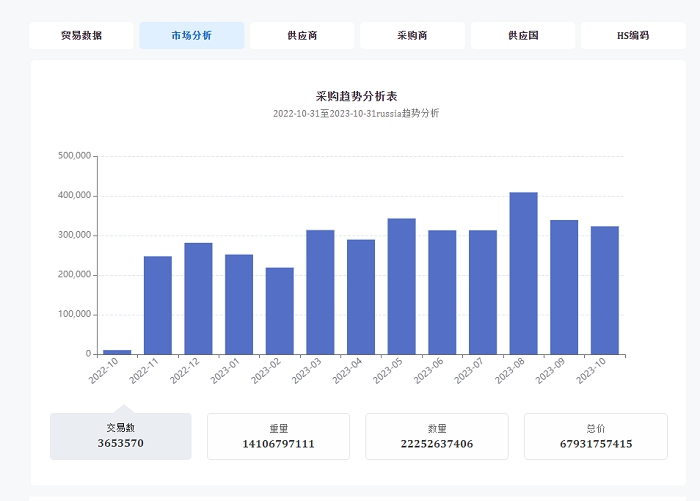Select the 重量 14106797111 card

(278, 436)
